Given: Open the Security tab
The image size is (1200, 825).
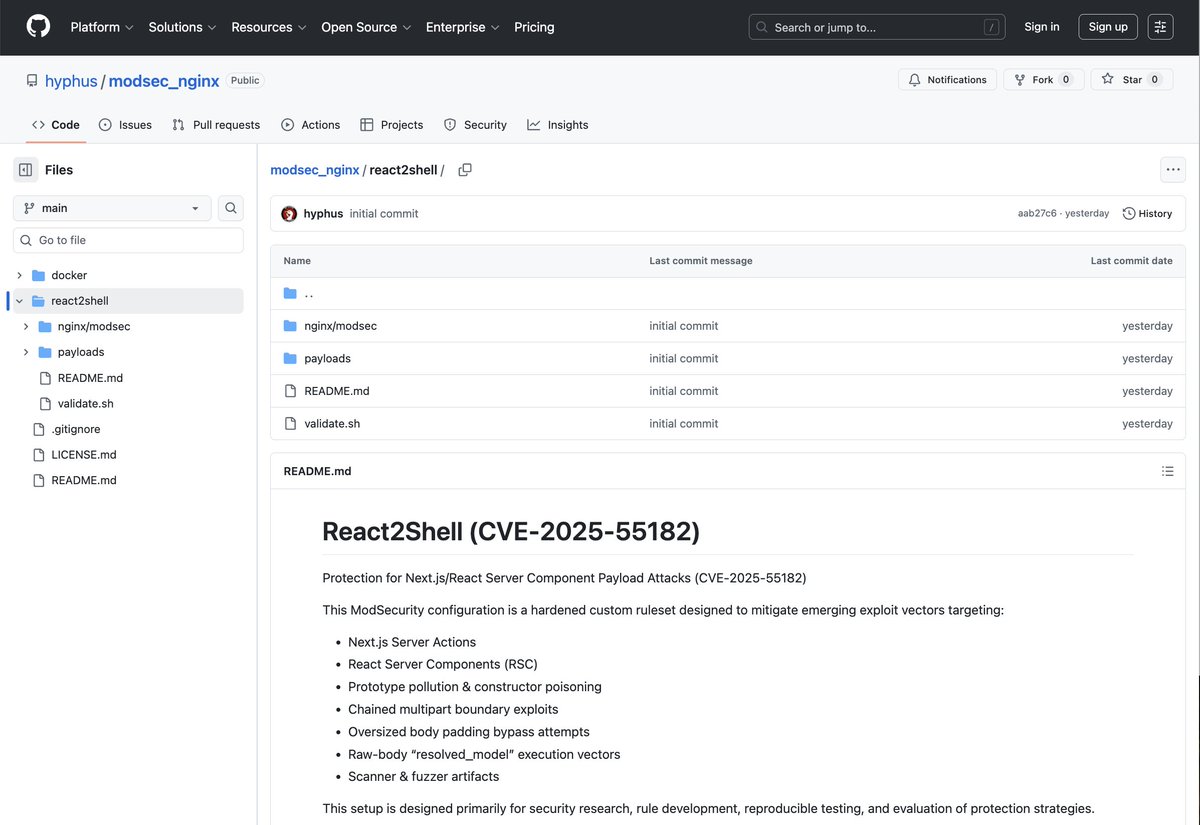Looking at the screenshot, I should [475, 124].
